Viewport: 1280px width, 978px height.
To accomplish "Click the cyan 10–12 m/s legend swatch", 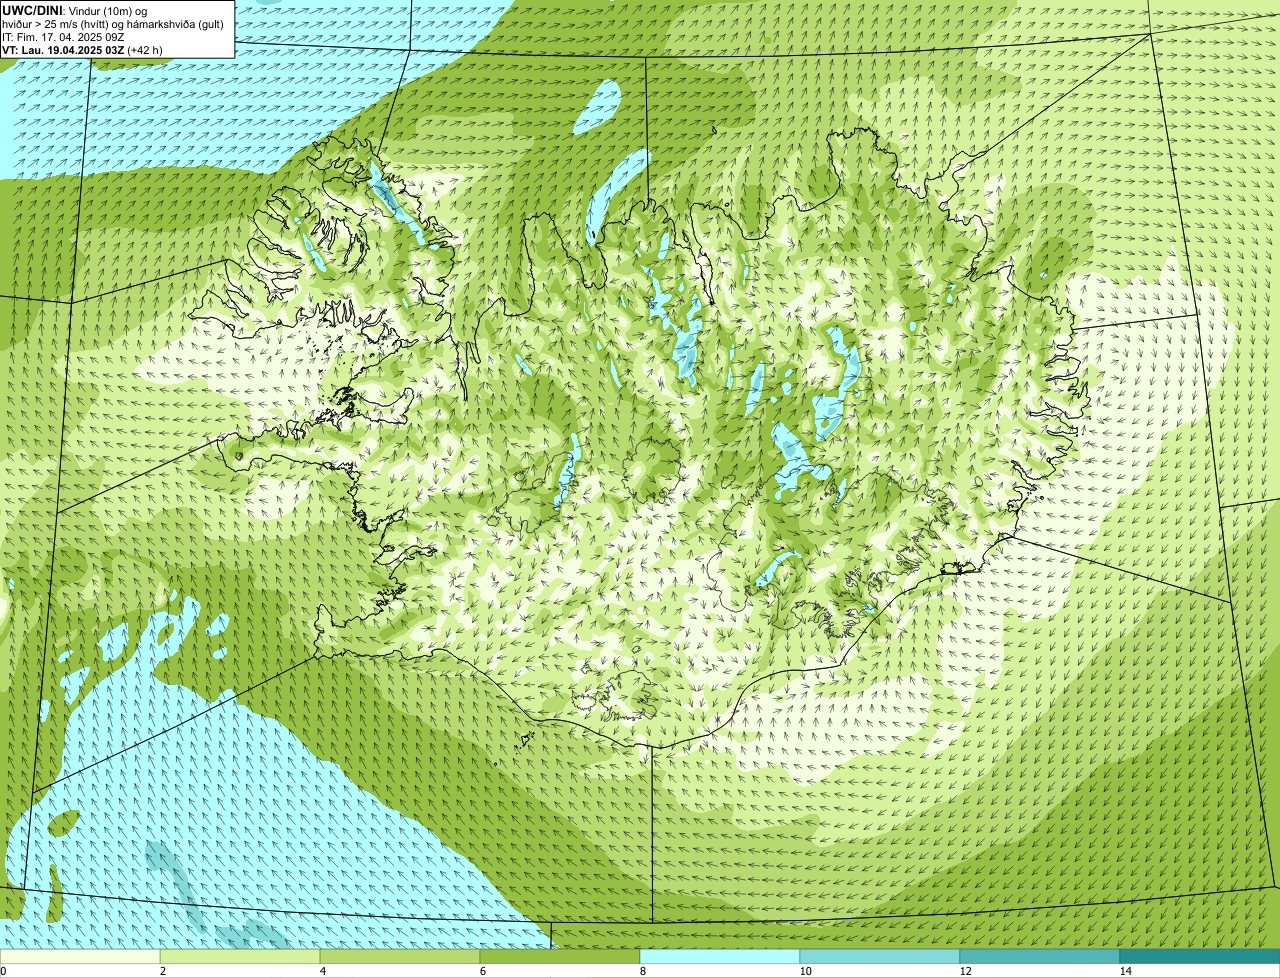I will coord(880,956).
